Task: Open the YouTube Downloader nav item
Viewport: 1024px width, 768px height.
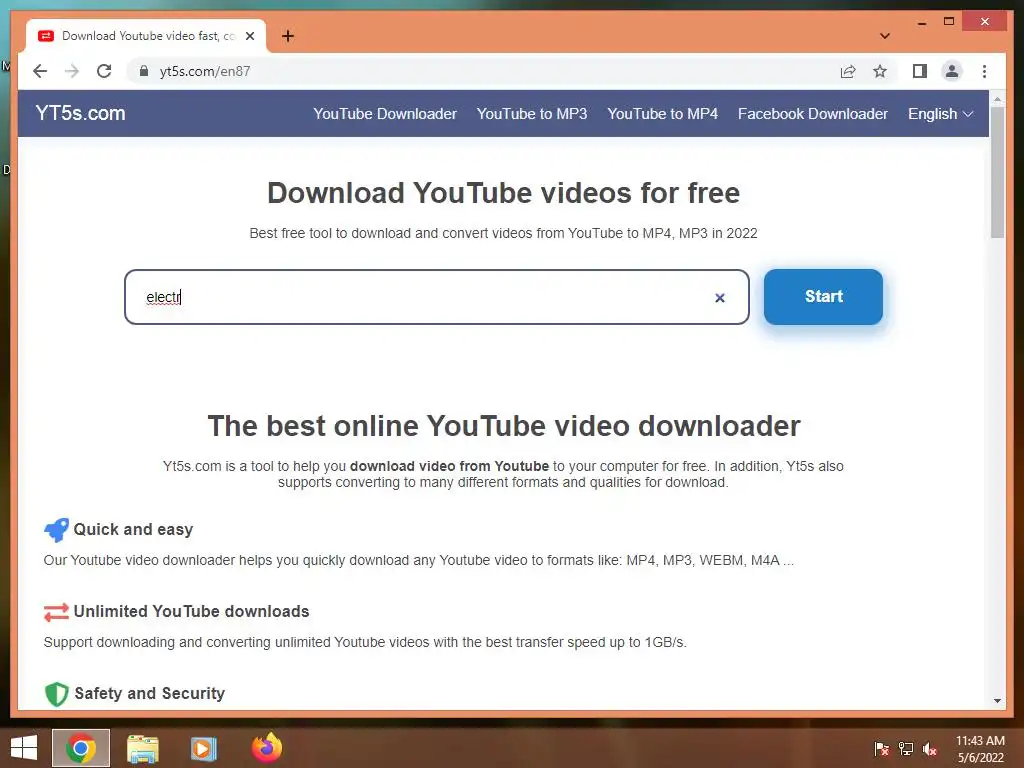Action: (x=385, y=114)
